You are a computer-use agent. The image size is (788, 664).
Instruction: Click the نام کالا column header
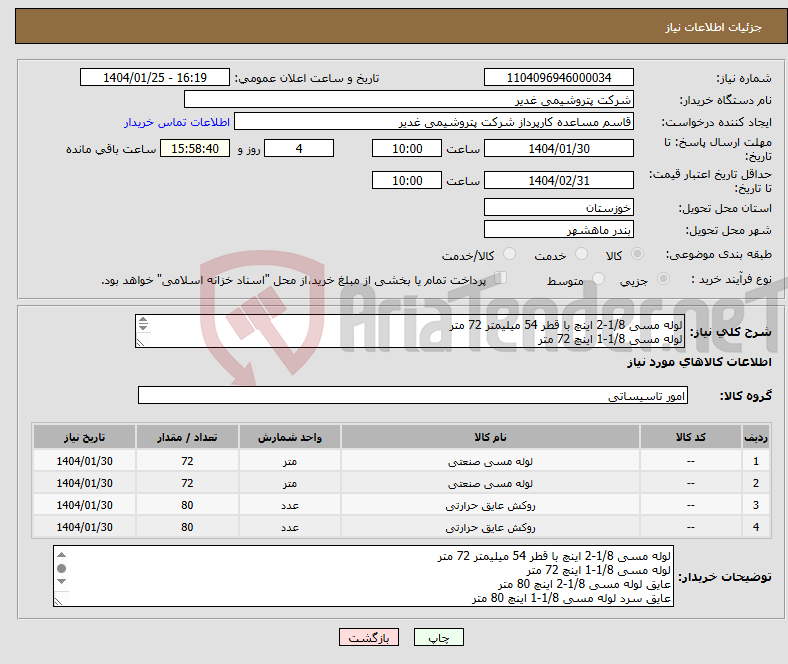(490, 437)
